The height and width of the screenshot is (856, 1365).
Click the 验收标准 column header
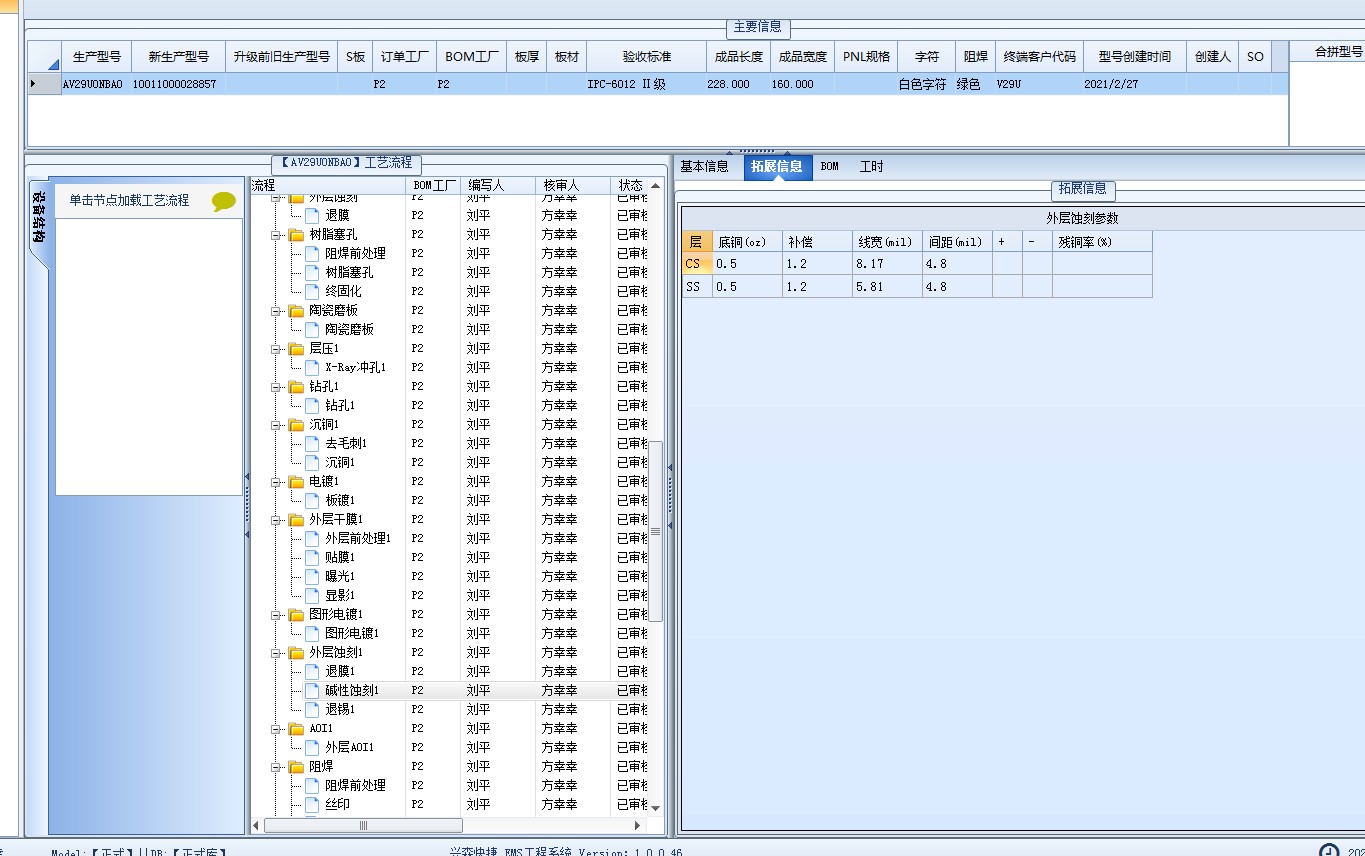[x=646, y=57]
